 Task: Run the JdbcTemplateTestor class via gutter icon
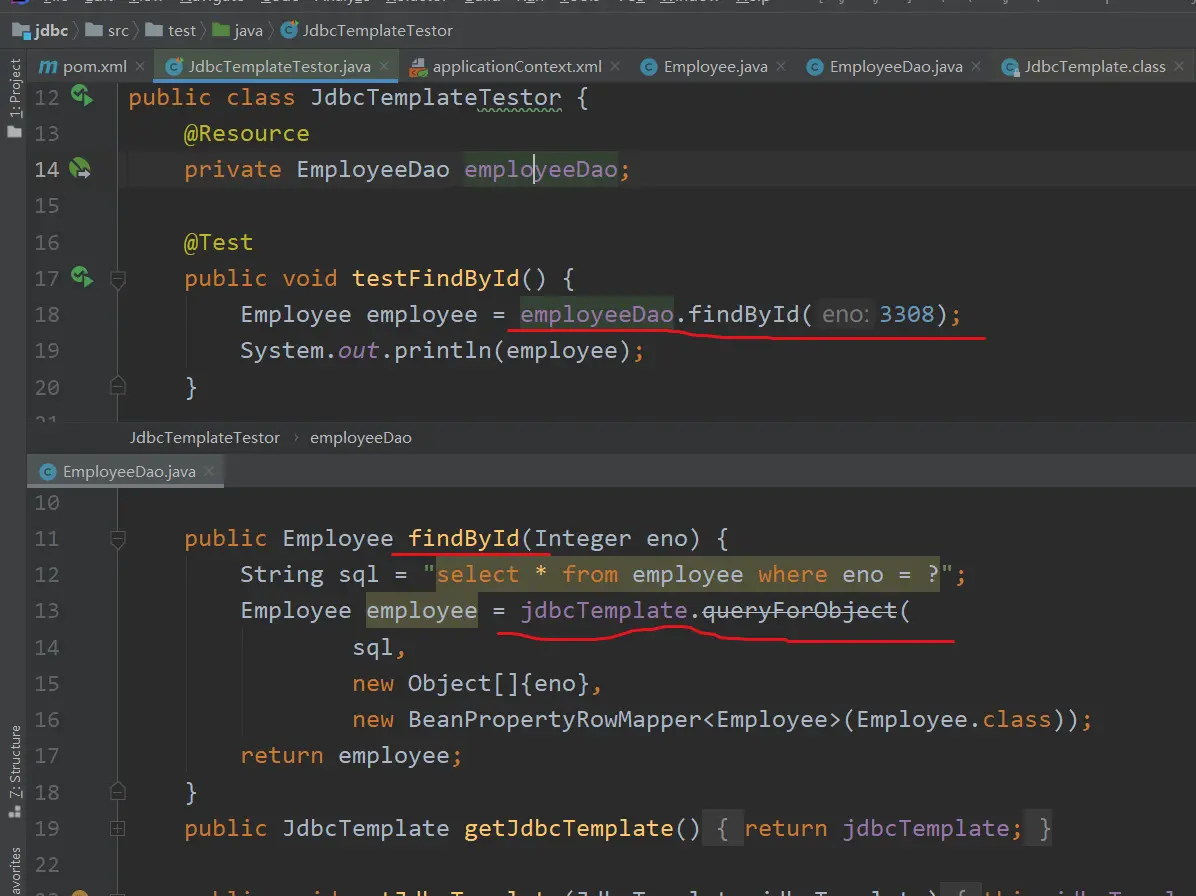tap(81, 97)
